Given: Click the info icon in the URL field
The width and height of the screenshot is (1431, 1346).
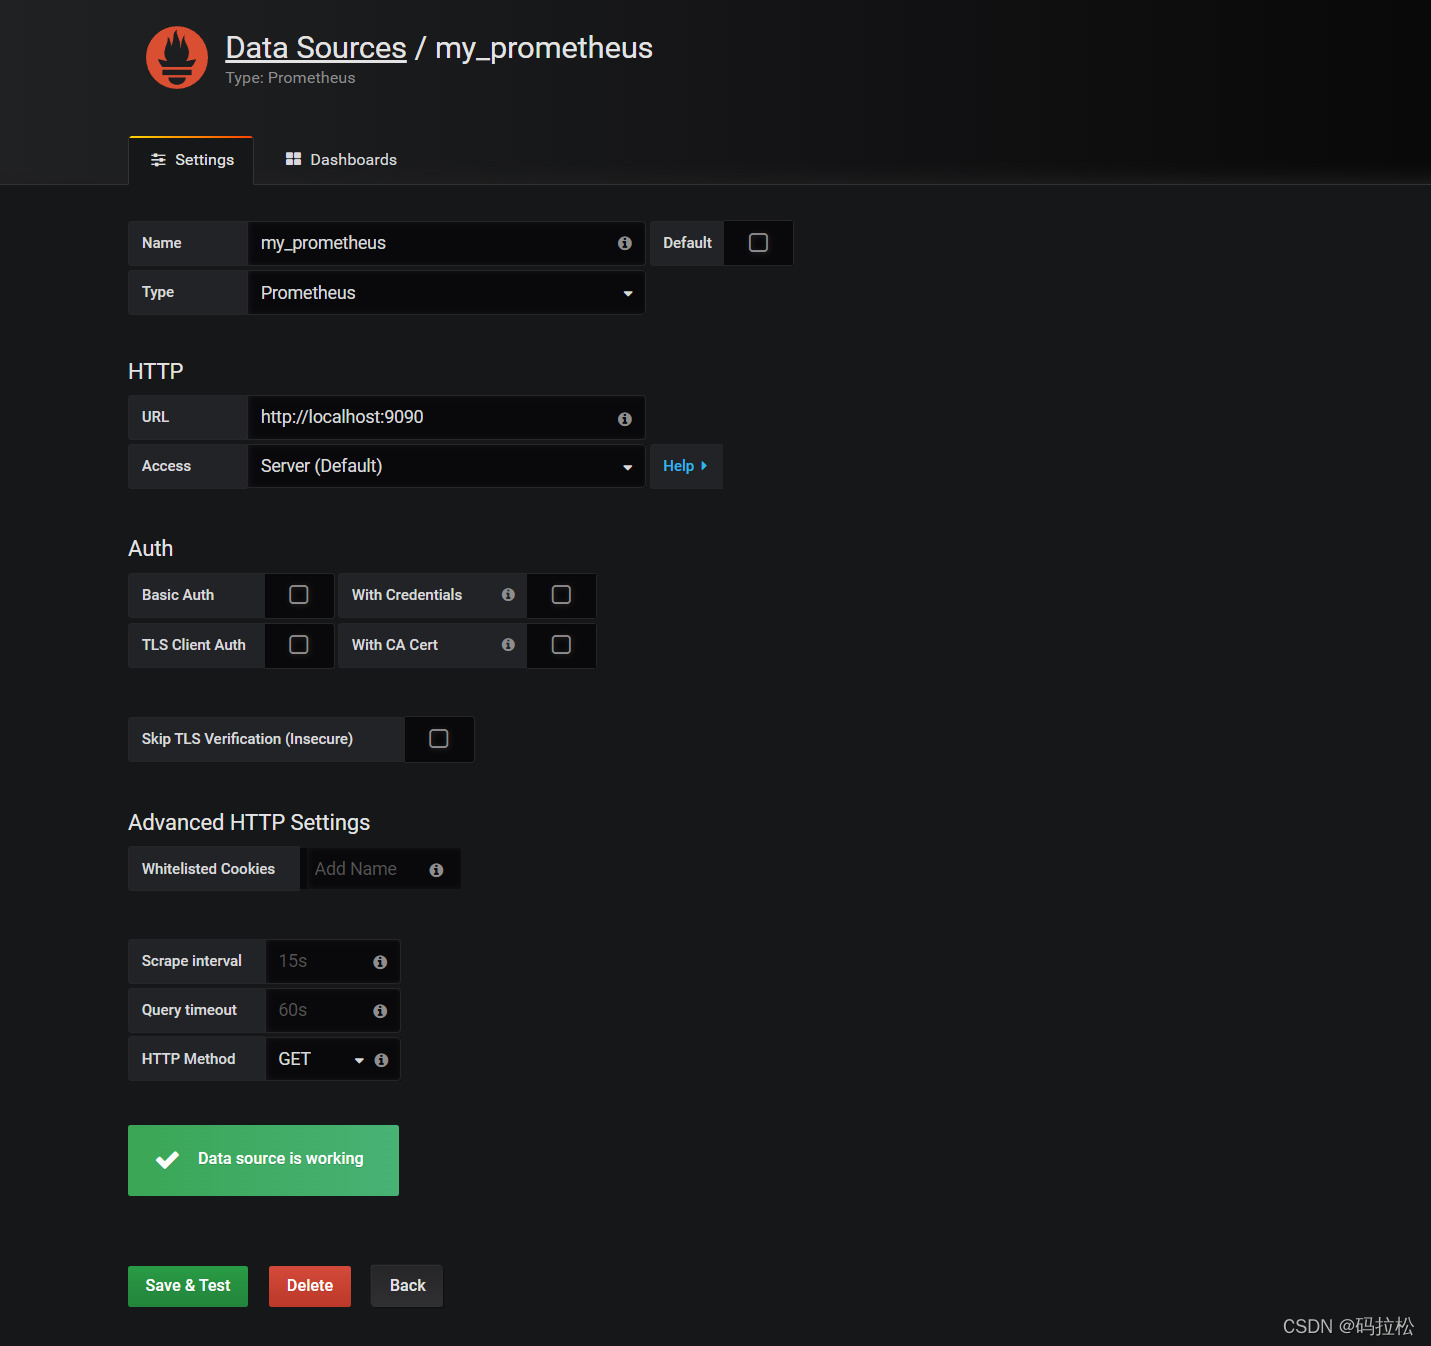Looking at the screenshot, I should [625, 419].
